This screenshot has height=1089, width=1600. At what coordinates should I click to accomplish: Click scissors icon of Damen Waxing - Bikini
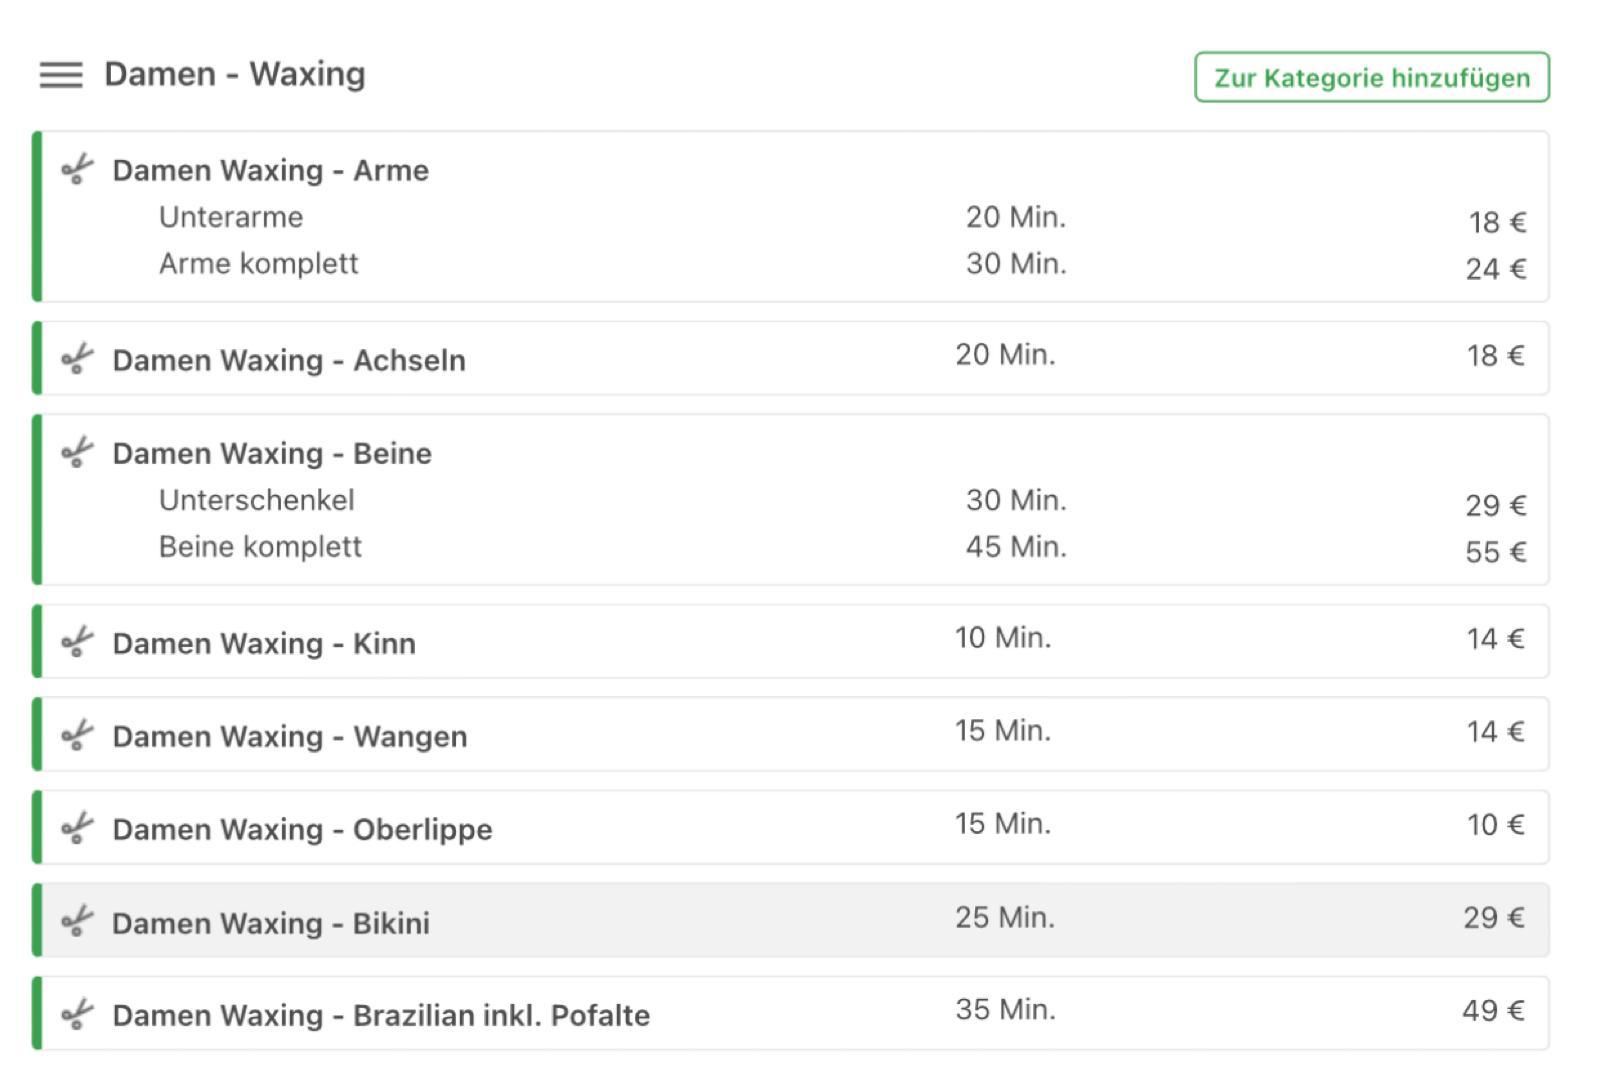pyautogui.click(x=77, y=921)
